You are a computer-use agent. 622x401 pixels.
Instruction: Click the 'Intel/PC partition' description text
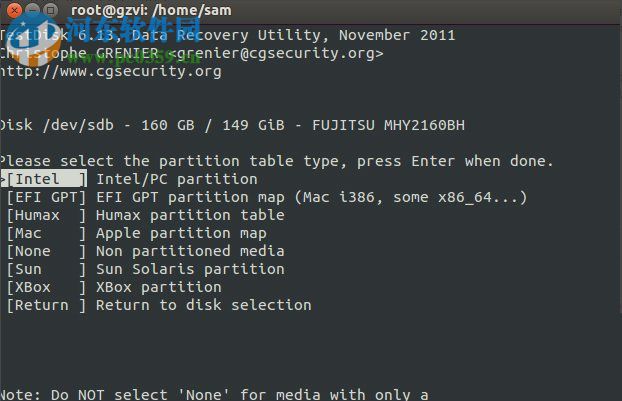(176, 179)
